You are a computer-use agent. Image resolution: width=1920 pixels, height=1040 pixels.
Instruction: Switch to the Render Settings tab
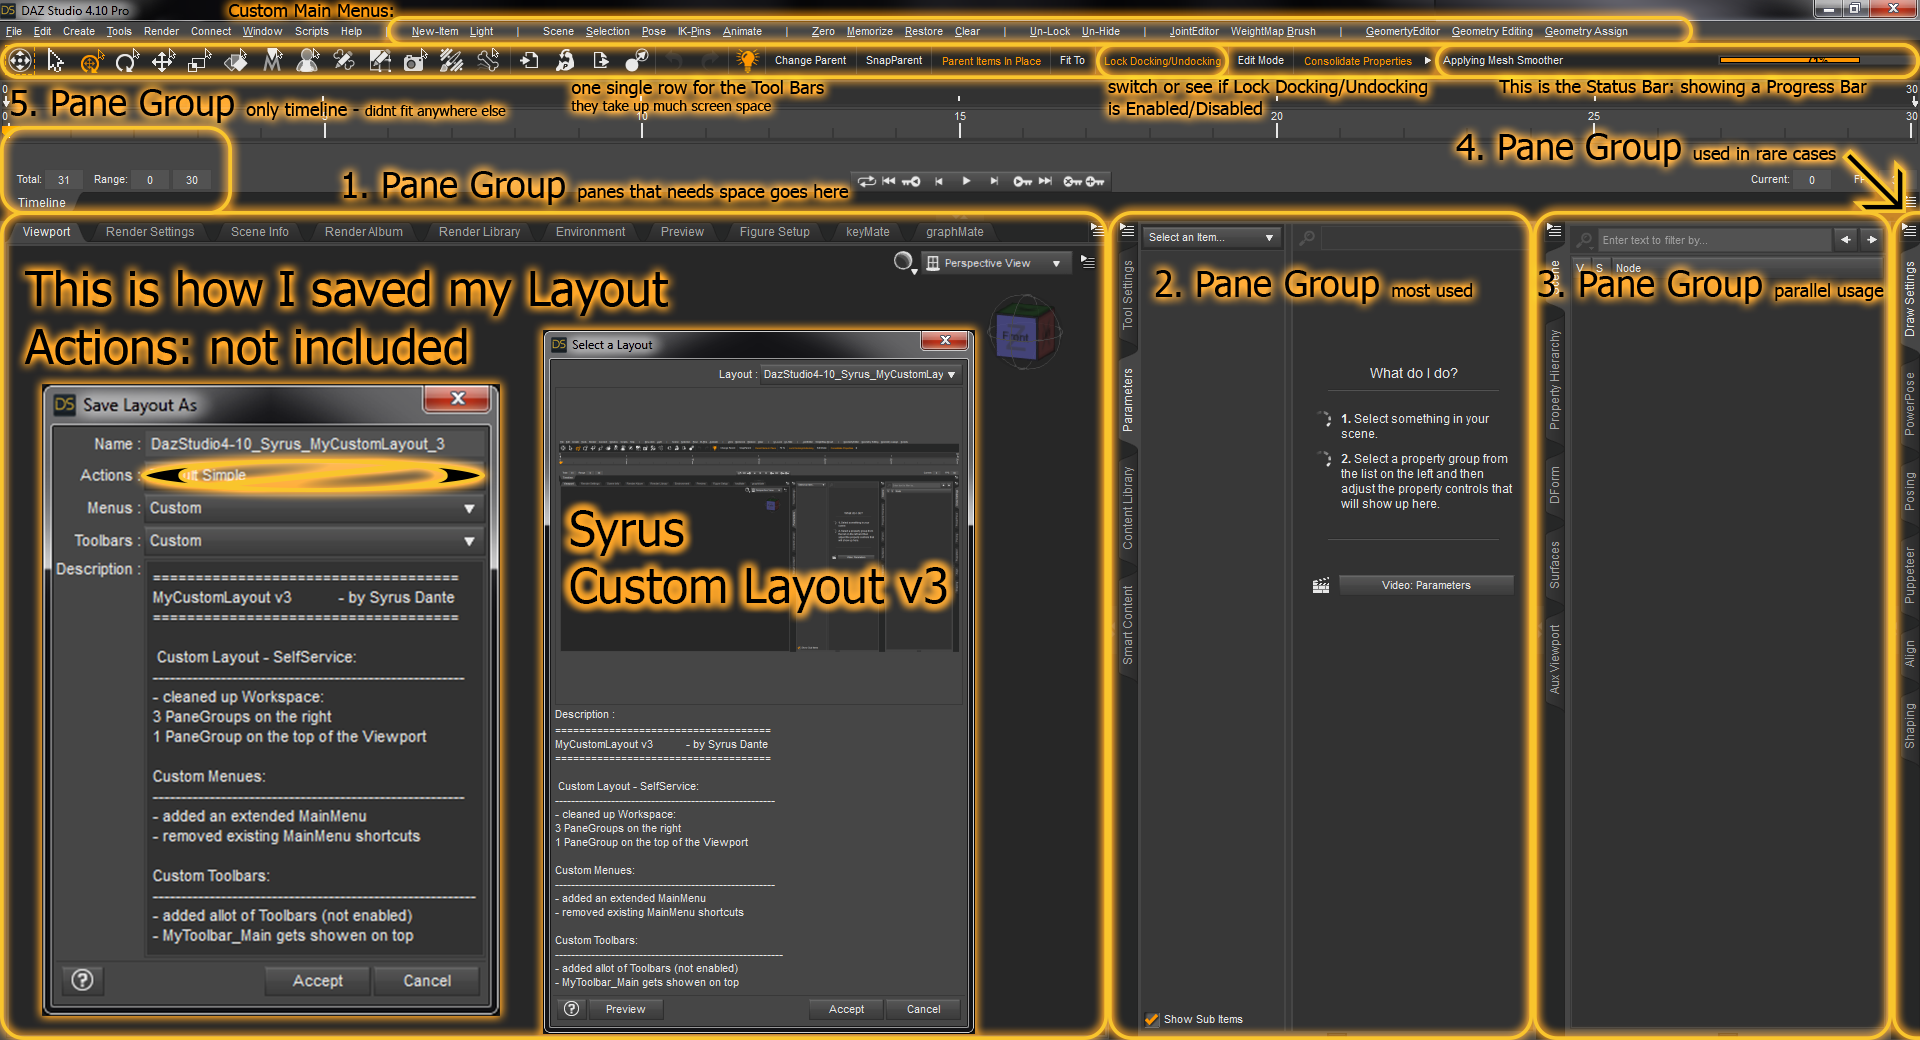pyautogui.click(x=150, y=232)
